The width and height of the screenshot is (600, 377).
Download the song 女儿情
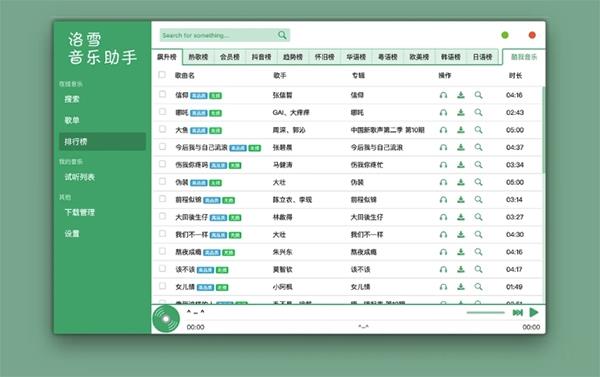[461, 287]
